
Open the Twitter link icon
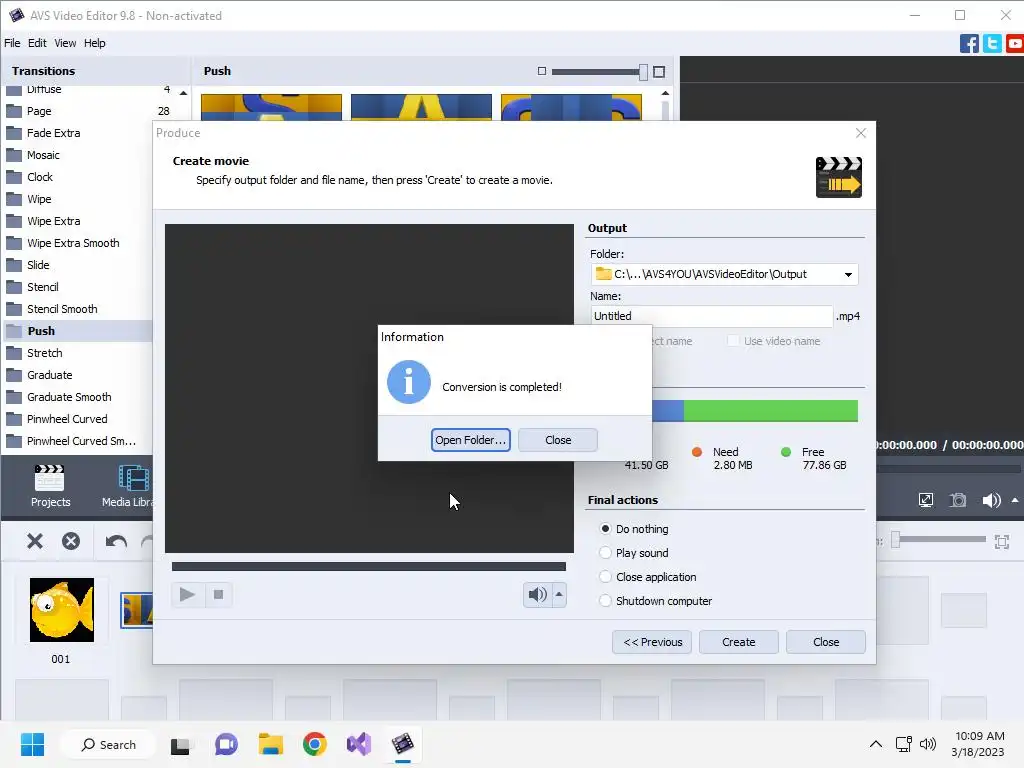click(992, 44)
